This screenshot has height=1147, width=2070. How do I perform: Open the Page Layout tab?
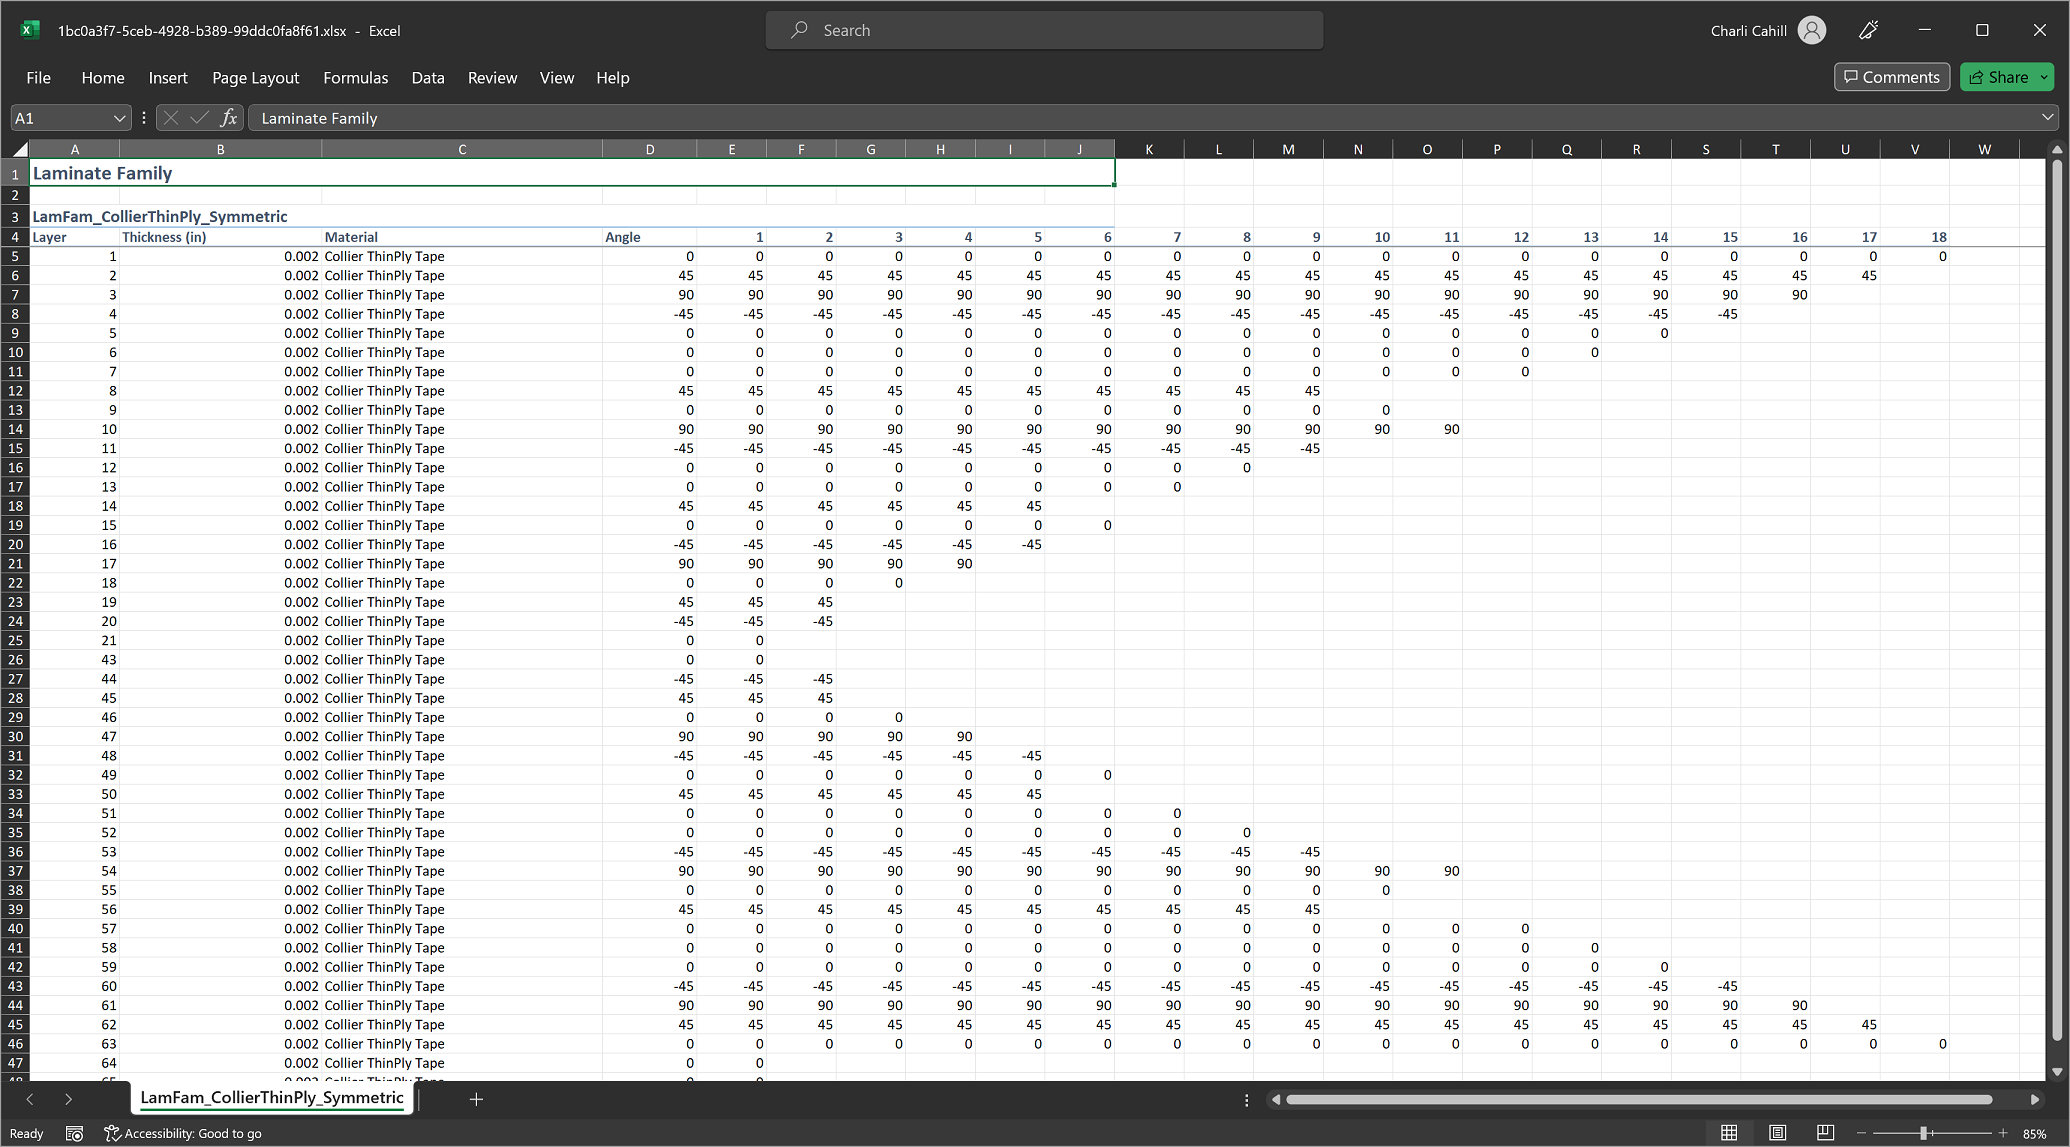[255, 77]
